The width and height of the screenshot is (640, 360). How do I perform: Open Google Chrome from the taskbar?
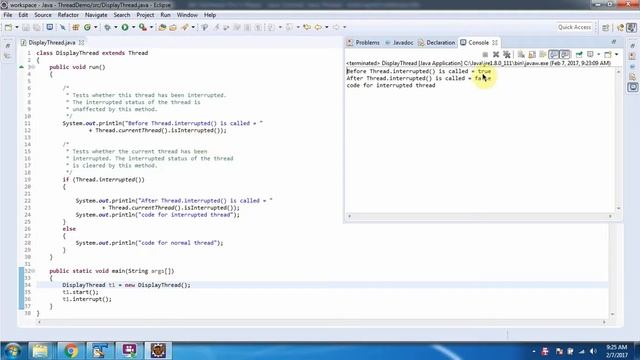pyautogui.click(x=70, y=351)
